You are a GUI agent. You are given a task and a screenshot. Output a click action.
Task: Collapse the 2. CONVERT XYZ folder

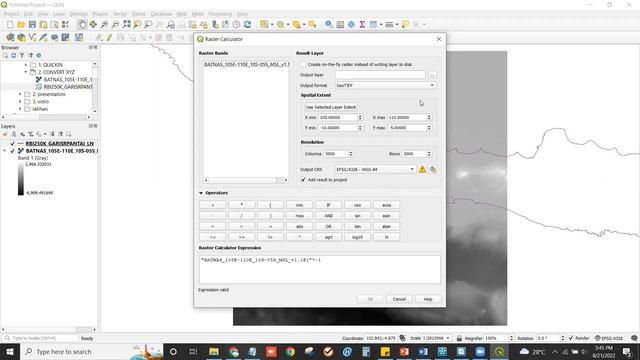[x=26, y=72]
